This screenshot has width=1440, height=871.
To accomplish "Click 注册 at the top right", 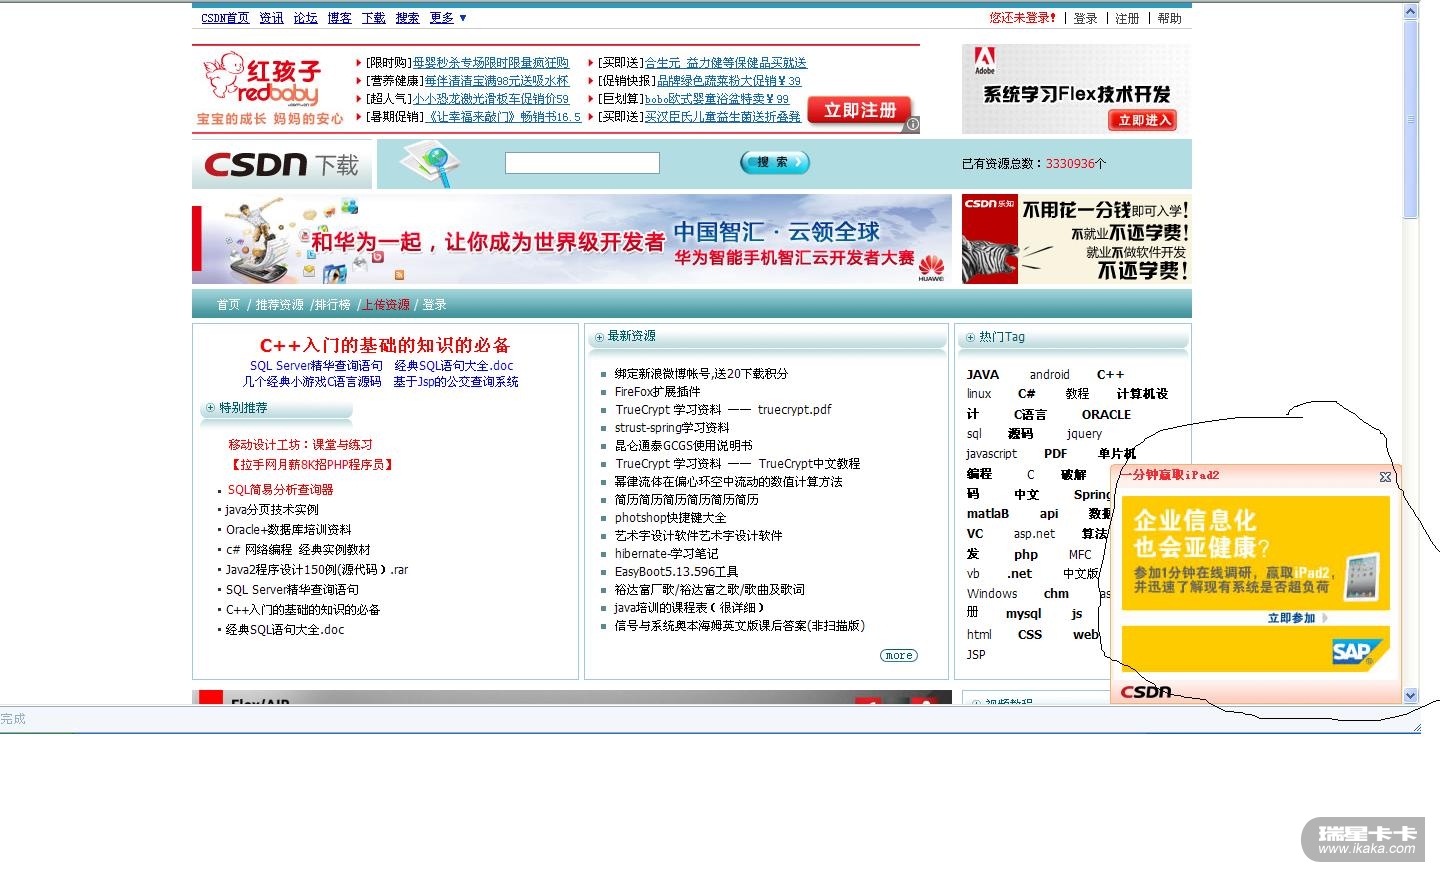I will click(1127, 18).
